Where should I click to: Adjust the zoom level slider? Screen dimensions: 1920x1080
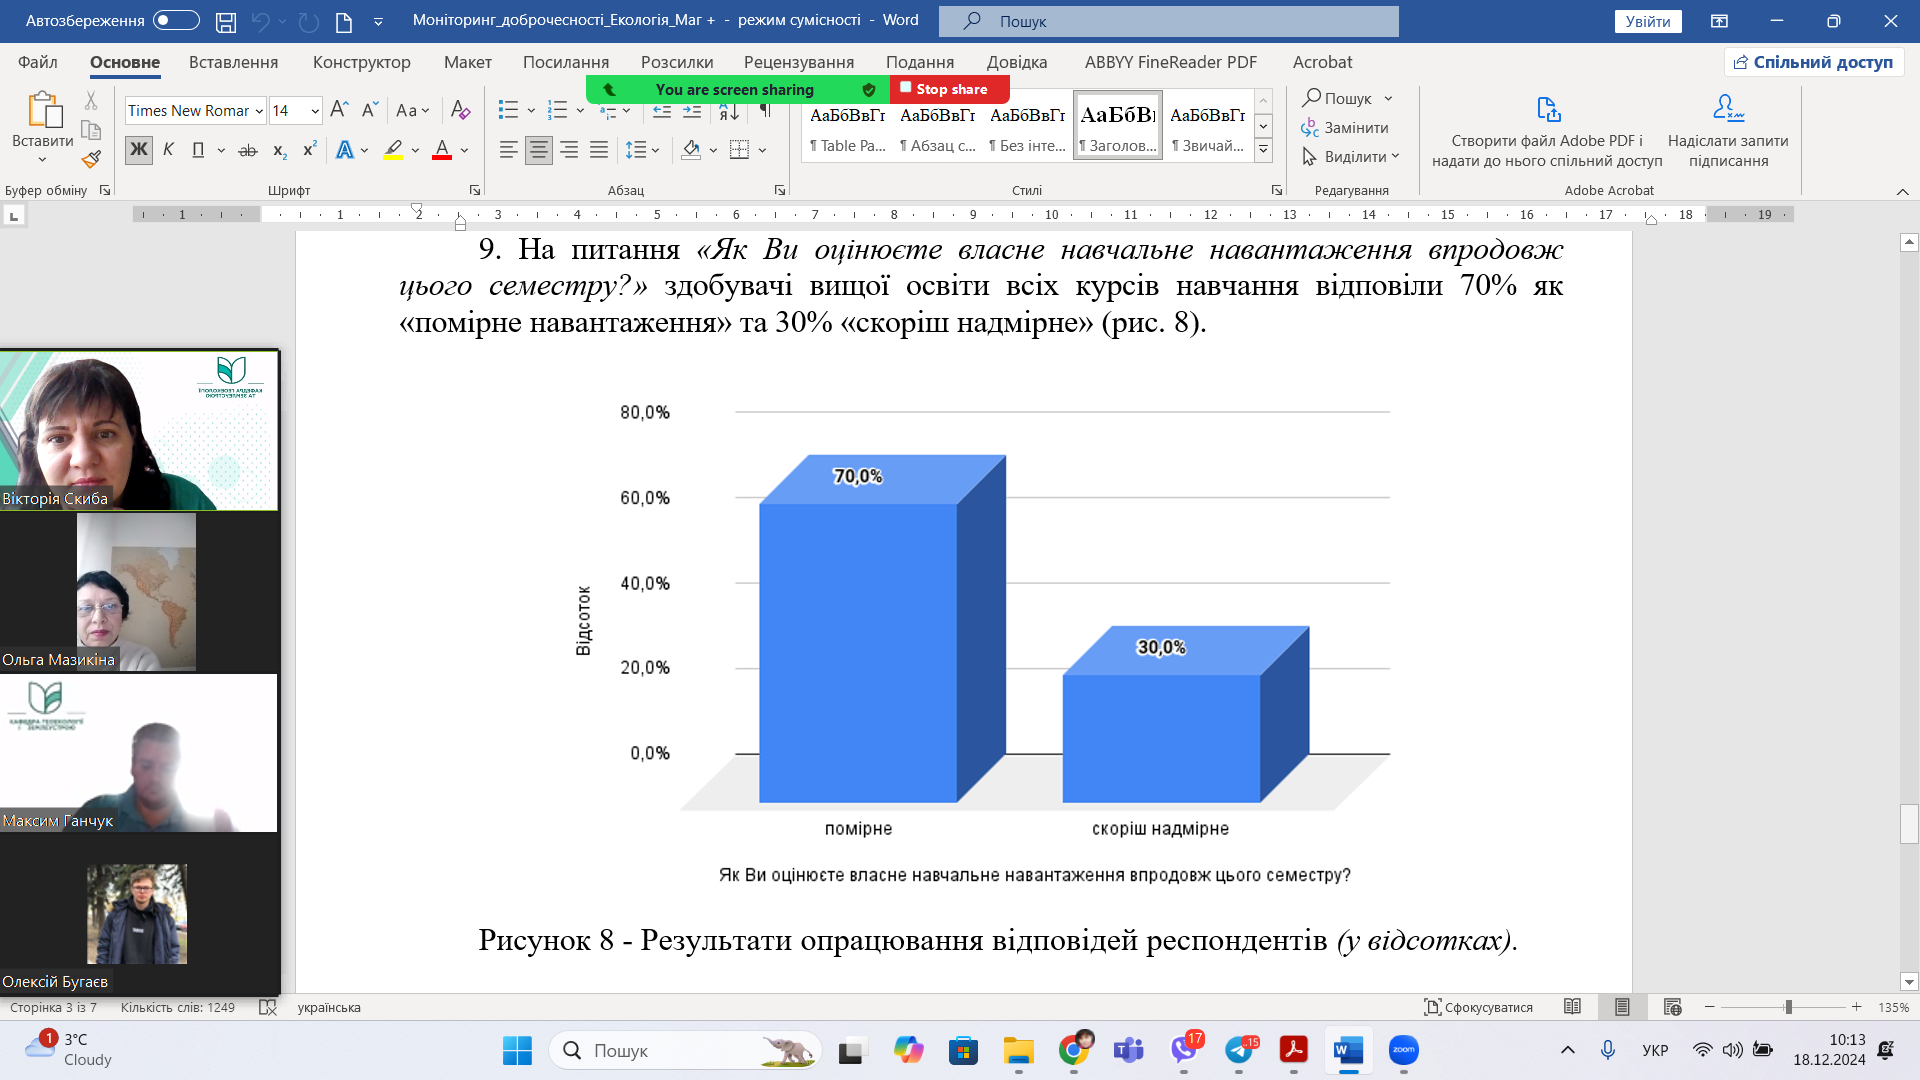[x=1788, y=1007]
